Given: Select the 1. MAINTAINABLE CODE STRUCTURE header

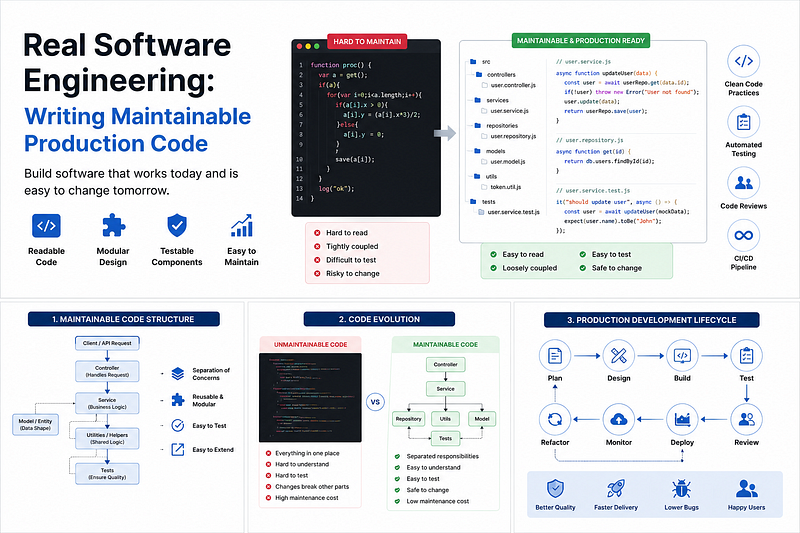Looking at the screenshot, I should click(x=123, y=319).
